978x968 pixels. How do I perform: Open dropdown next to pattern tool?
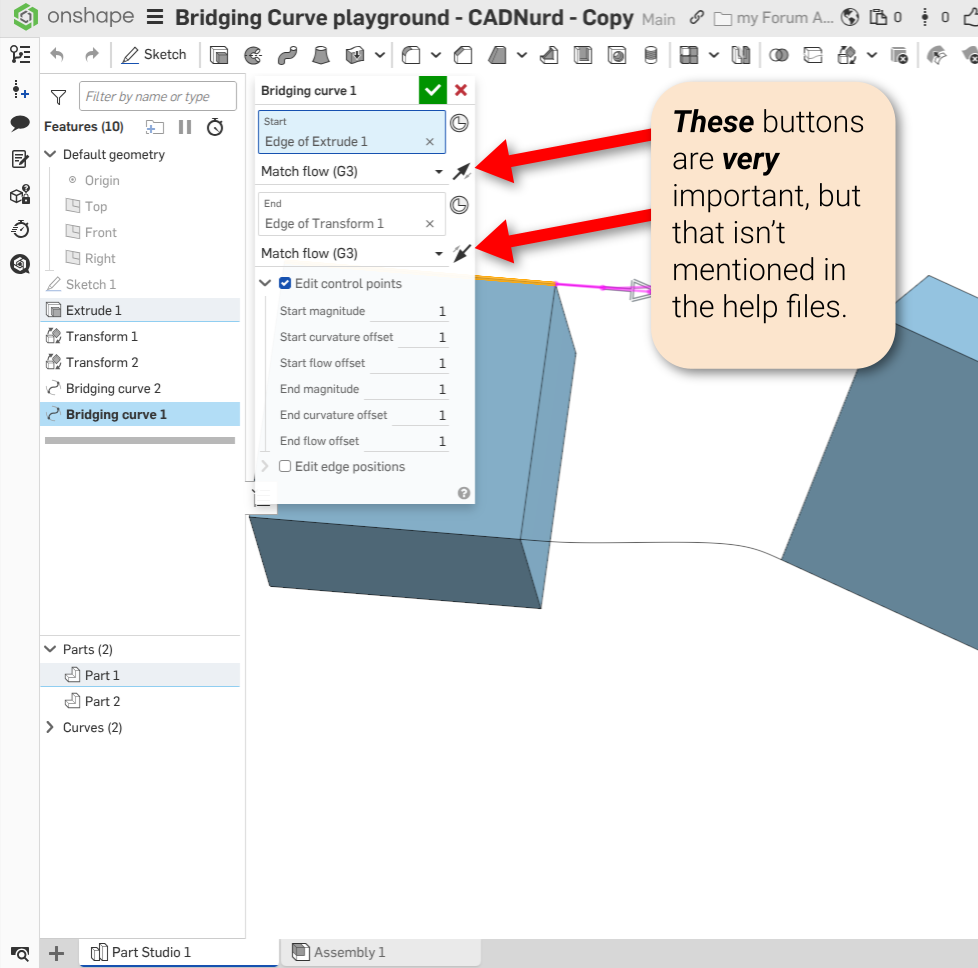tap(714, 56)
